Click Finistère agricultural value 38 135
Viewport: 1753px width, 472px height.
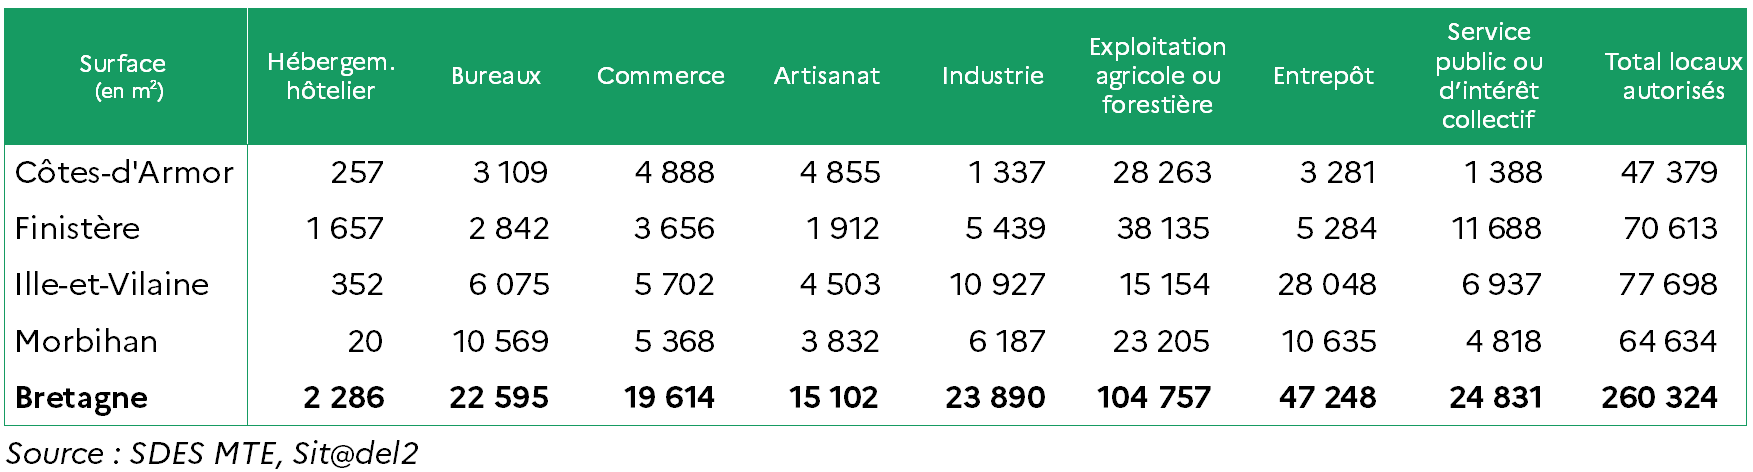tap(1163, 228)
